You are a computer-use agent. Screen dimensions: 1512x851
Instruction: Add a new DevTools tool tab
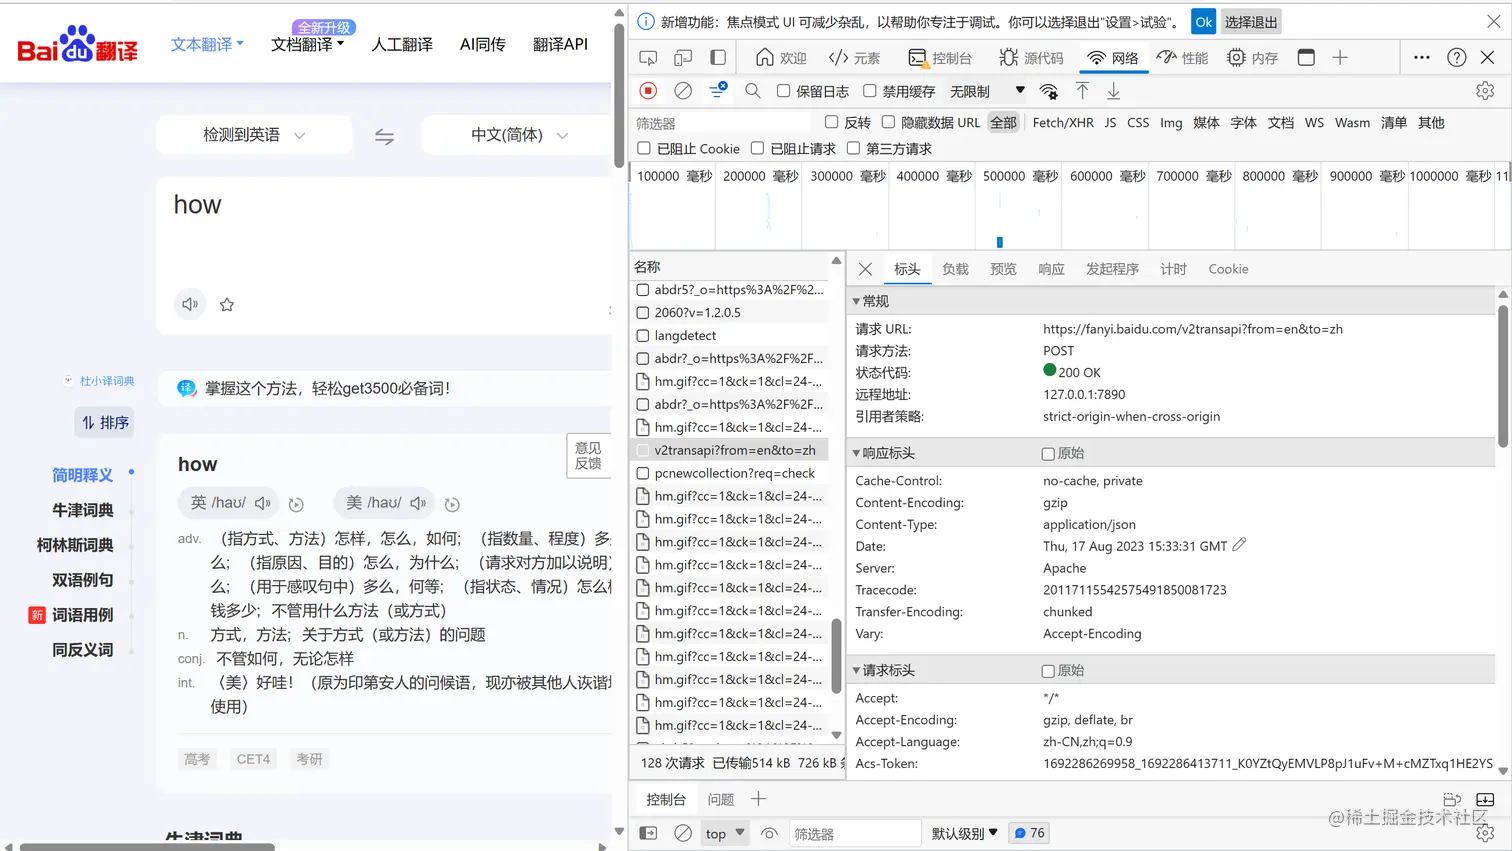coord(1340,58)
